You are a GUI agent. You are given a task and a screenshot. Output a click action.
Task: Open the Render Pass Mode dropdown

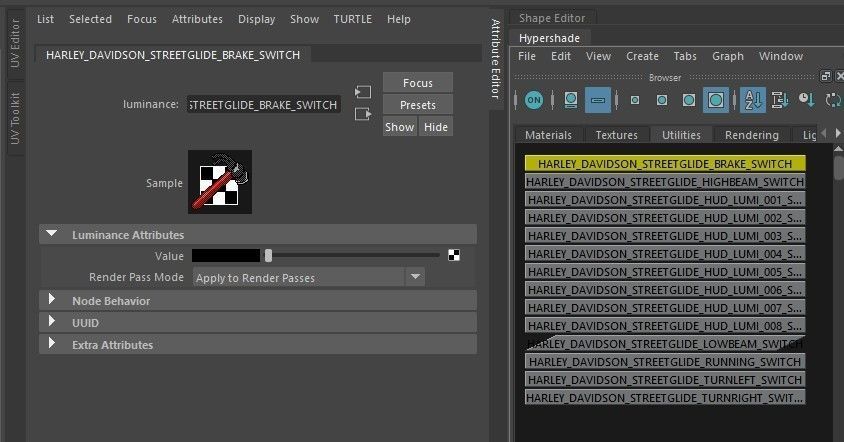pyautogui.click(x=309, y=277)
